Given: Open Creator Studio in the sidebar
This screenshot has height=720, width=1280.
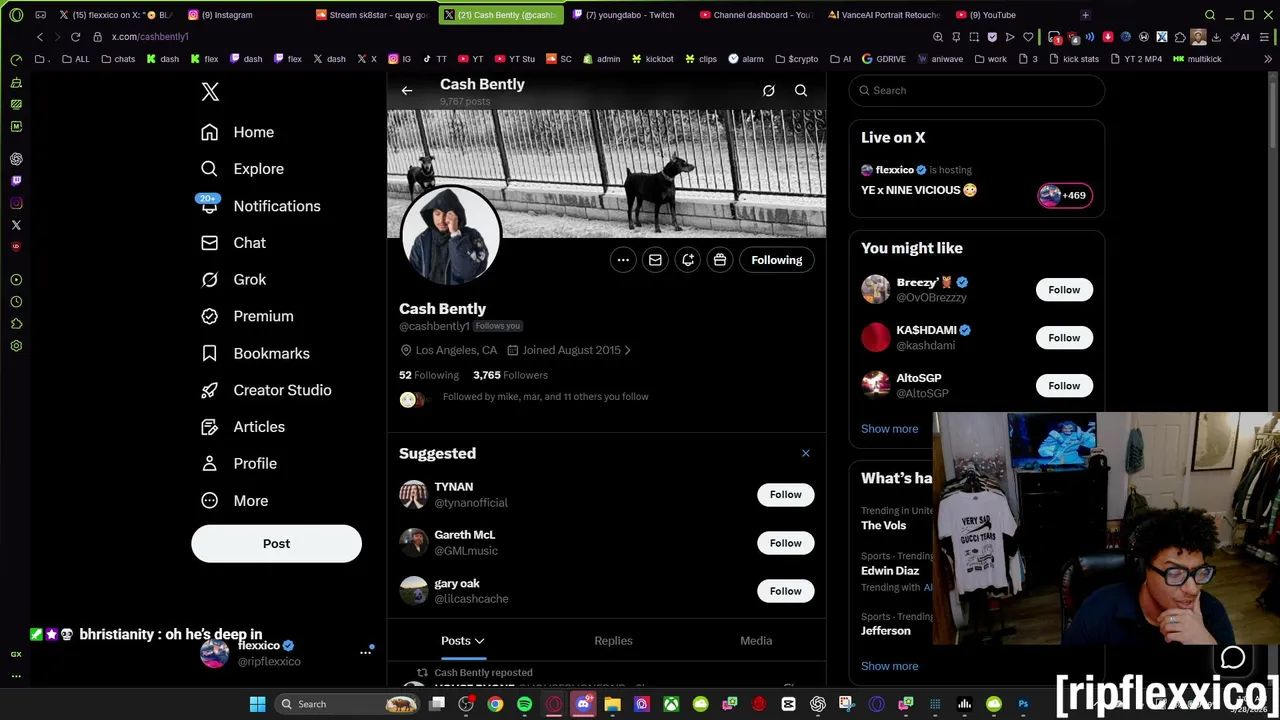Looking at the screenshot, I should point(265,390).
